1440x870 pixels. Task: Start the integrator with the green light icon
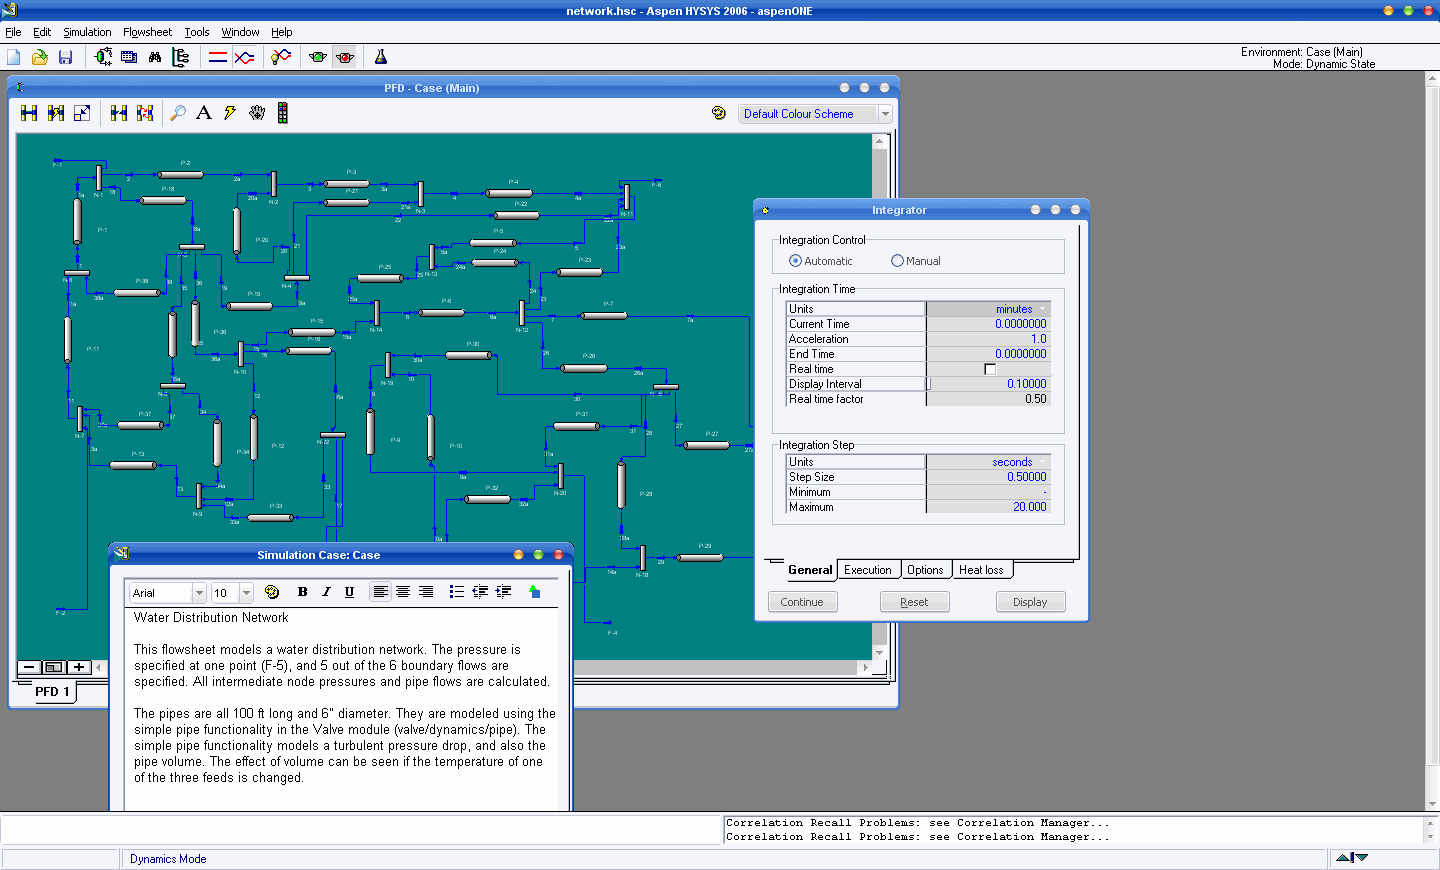[x=318, y=57]
